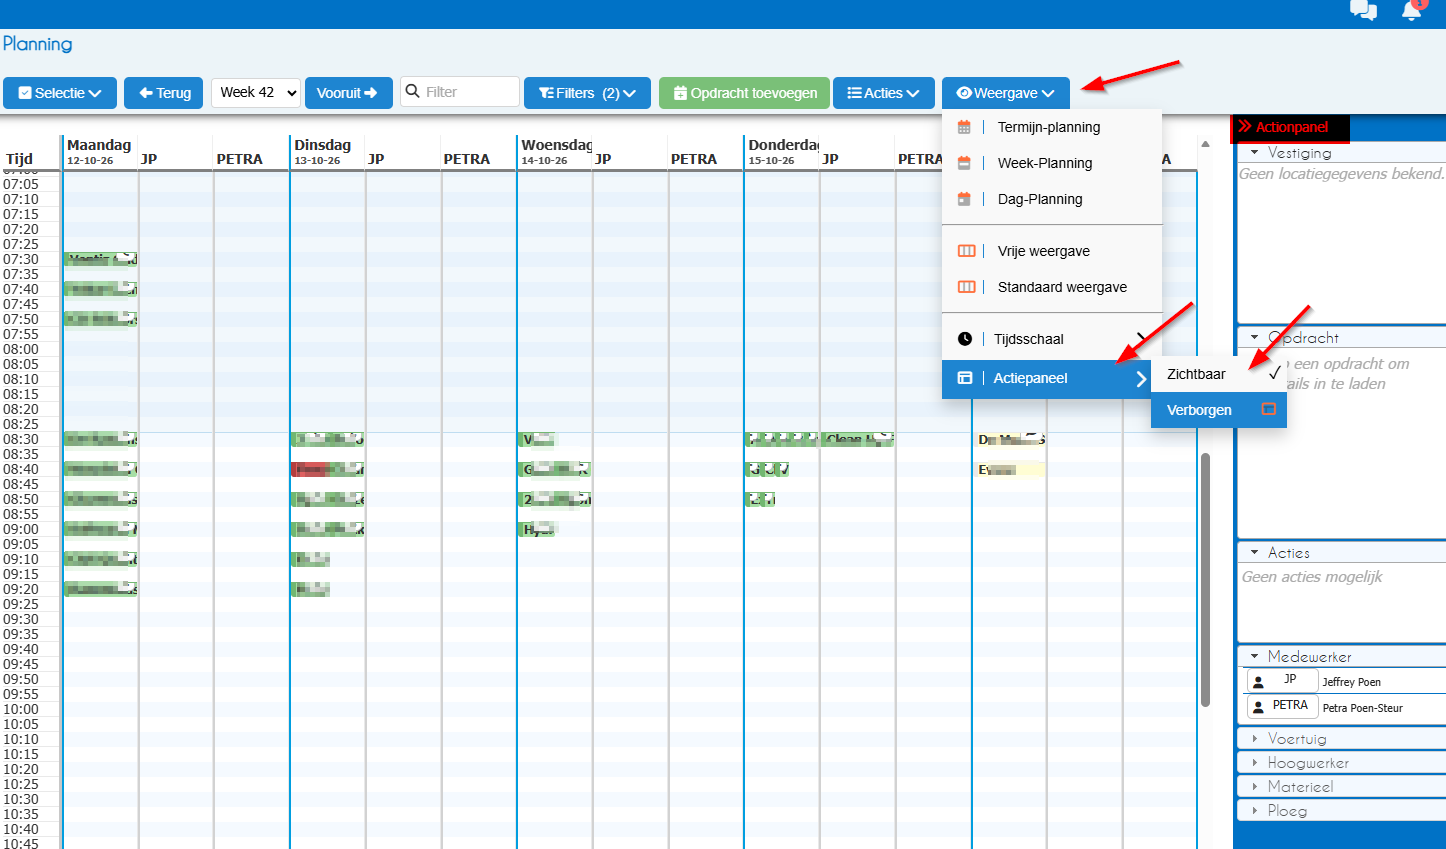Viewport: 1446px width, 849px height.
Task: Click the person icon beside PETRA
Action: pos(1258,707)
